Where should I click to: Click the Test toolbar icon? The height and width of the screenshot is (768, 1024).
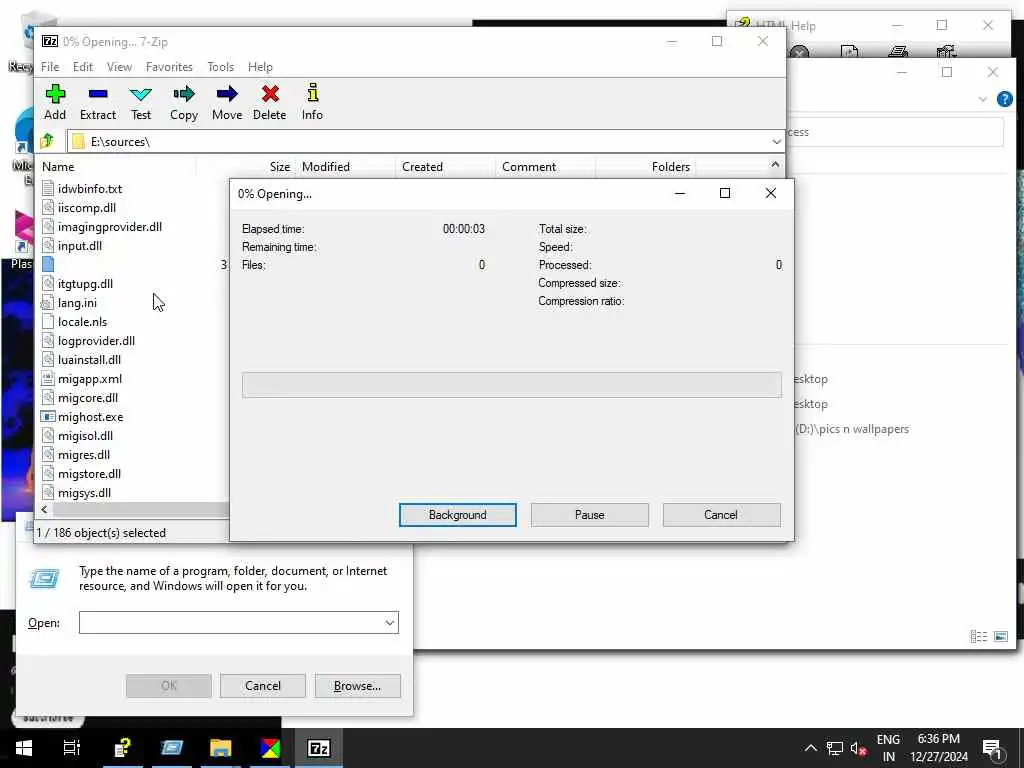(140, 94)
